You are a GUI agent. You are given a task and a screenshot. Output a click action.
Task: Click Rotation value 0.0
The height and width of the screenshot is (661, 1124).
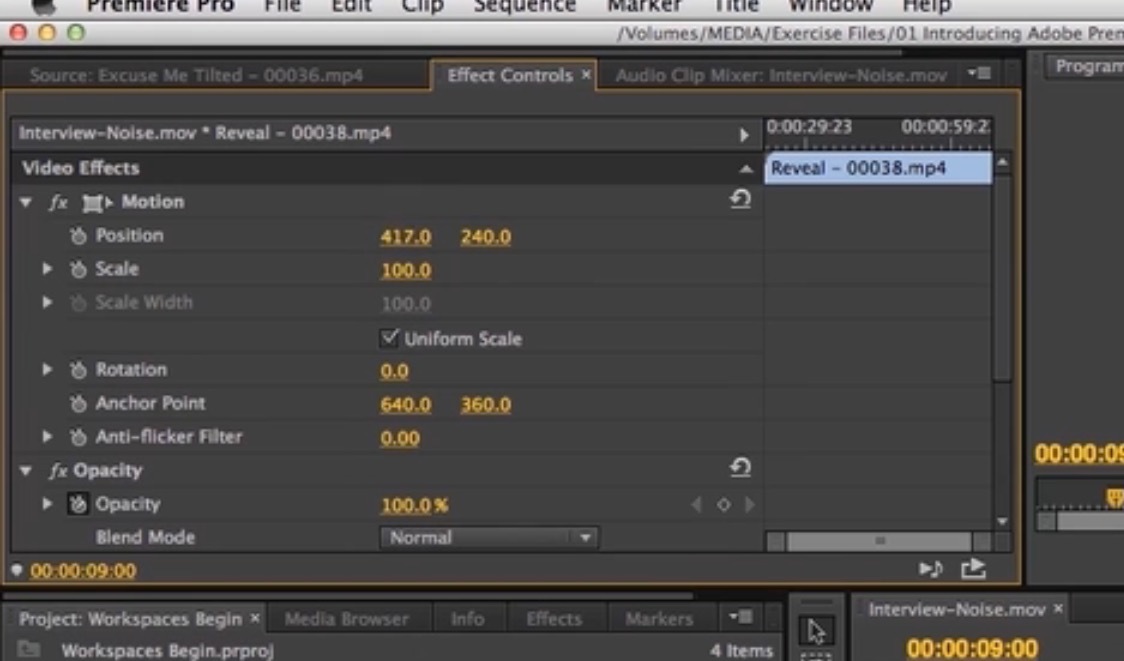(394, 371)
